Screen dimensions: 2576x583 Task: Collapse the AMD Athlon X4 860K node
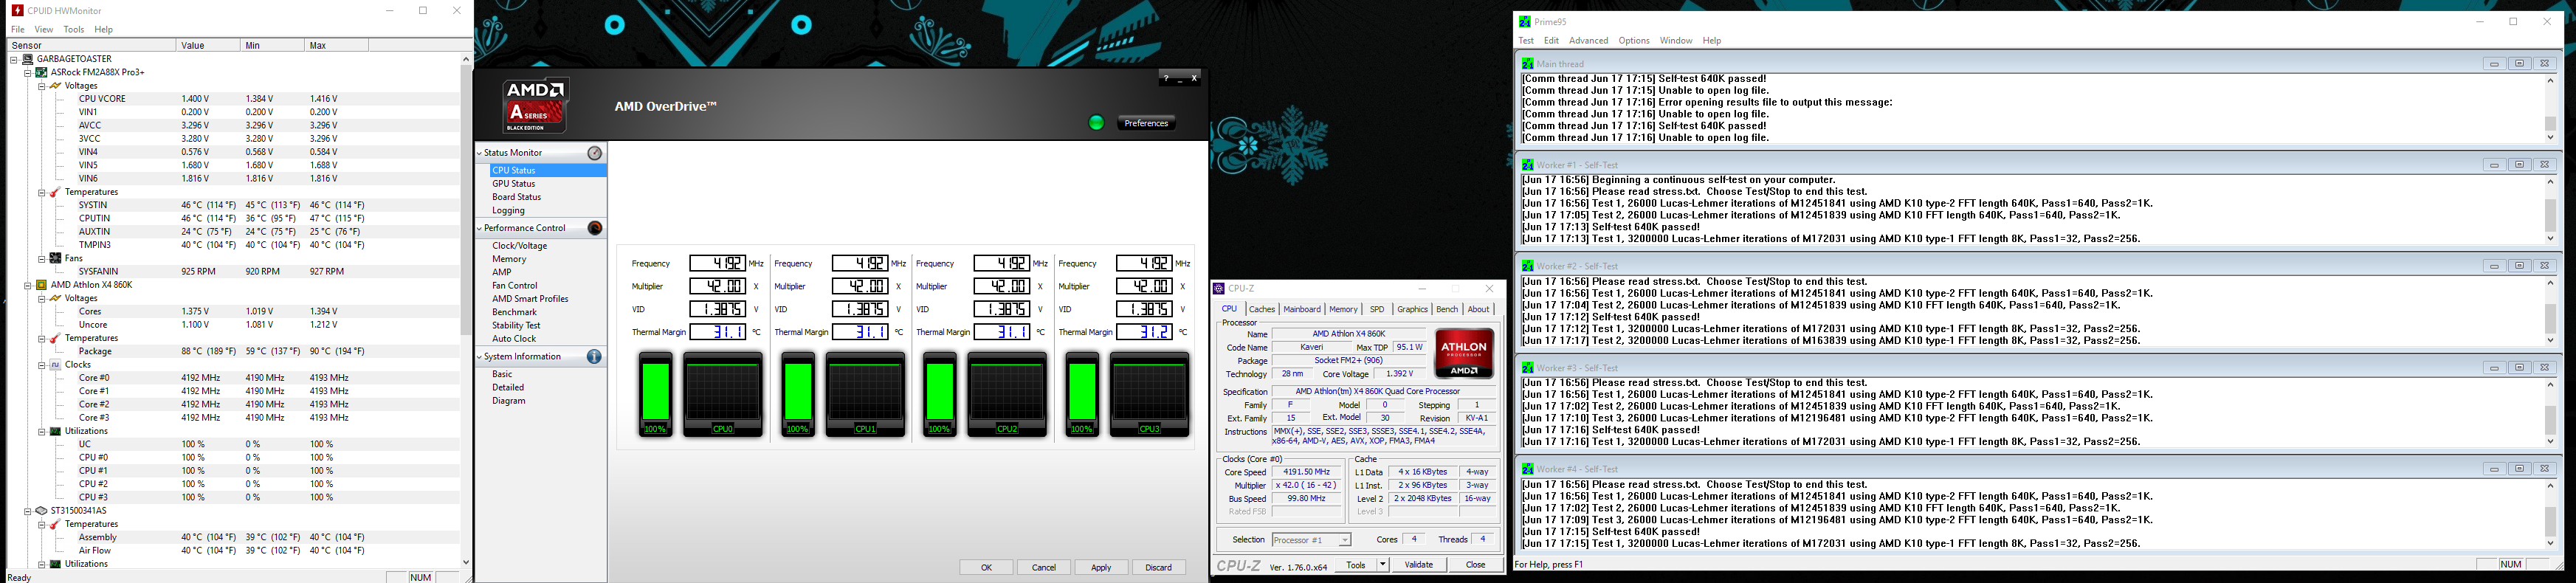(28, 285)
